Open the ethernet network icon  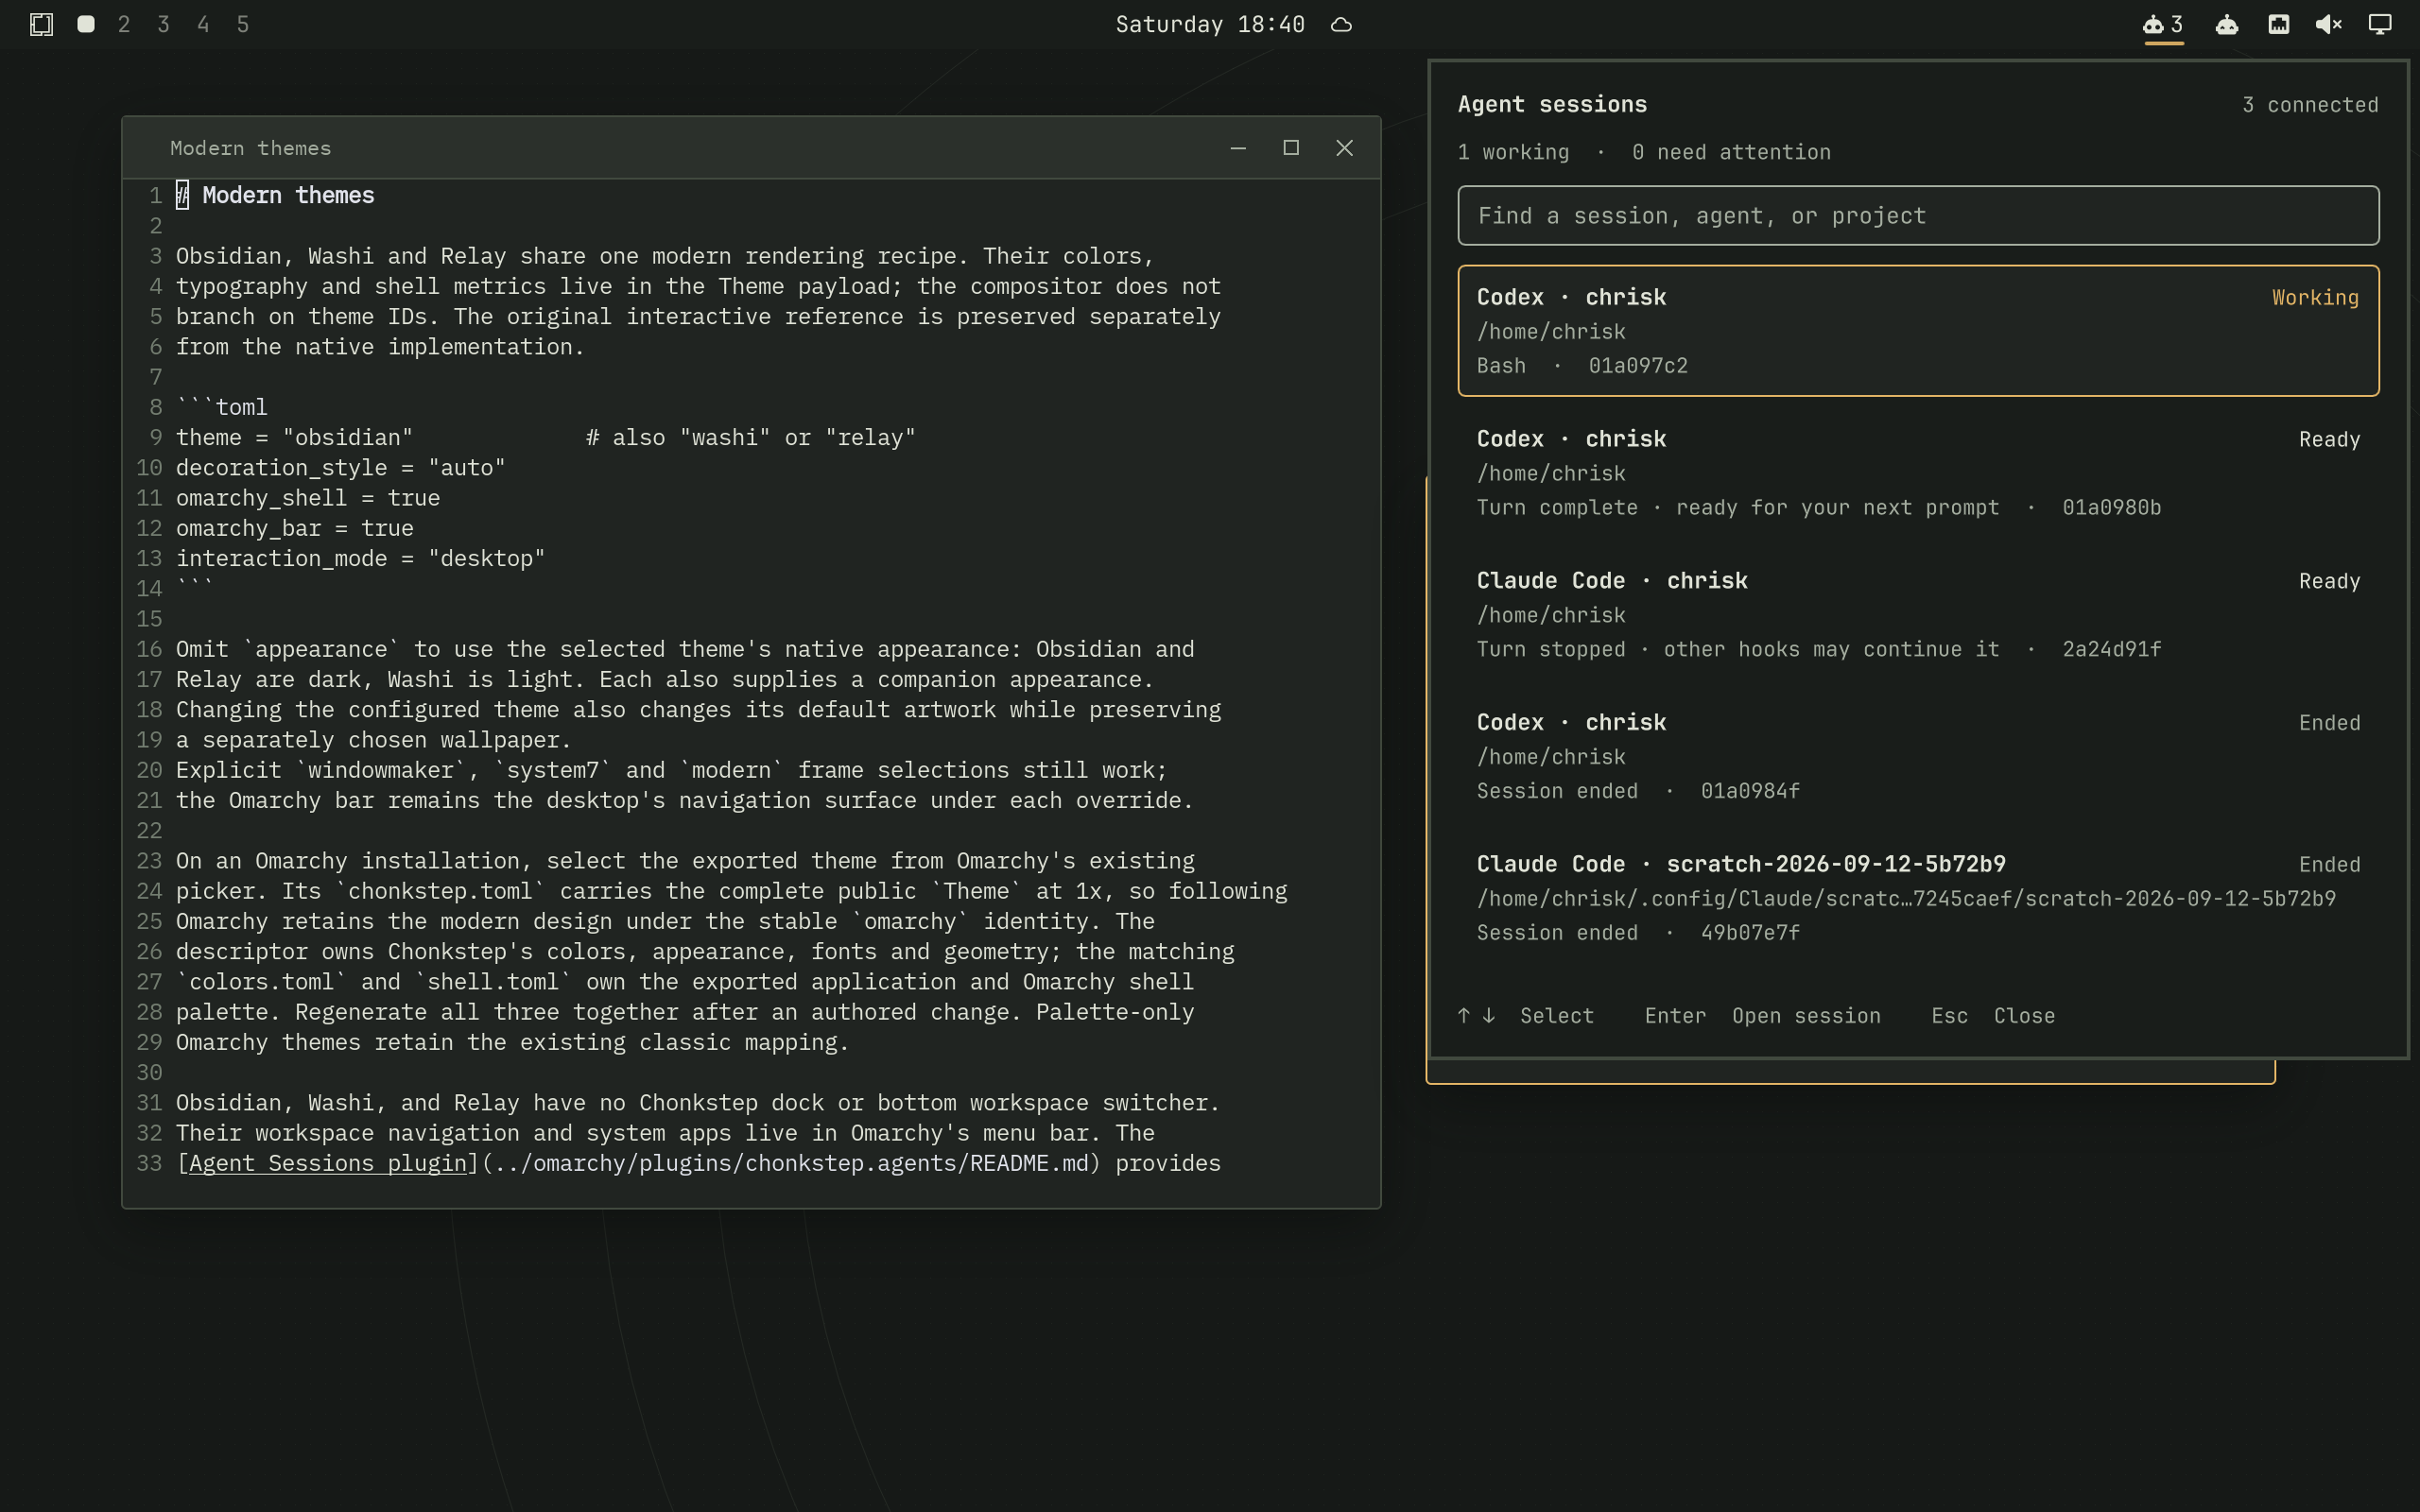click(x=2279, y=24)
